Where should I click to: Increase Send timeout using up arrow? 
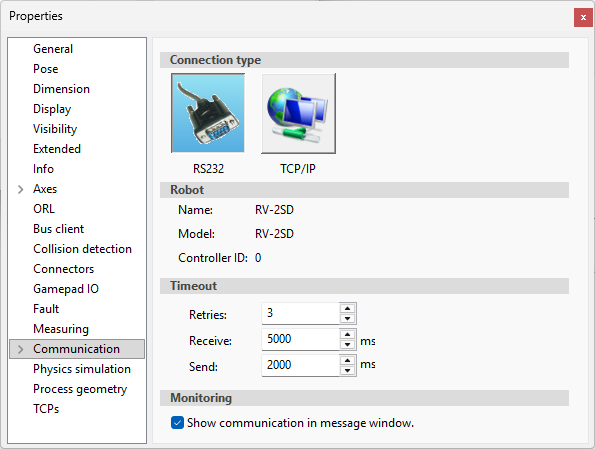click(347, 360)
